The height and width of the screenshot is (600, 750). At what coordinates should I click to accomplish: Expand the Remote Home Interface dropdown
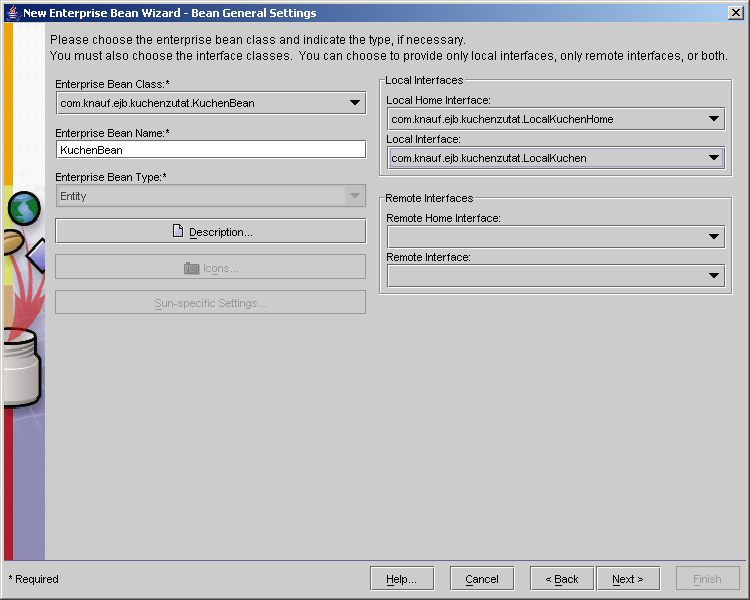pos(714,237)
